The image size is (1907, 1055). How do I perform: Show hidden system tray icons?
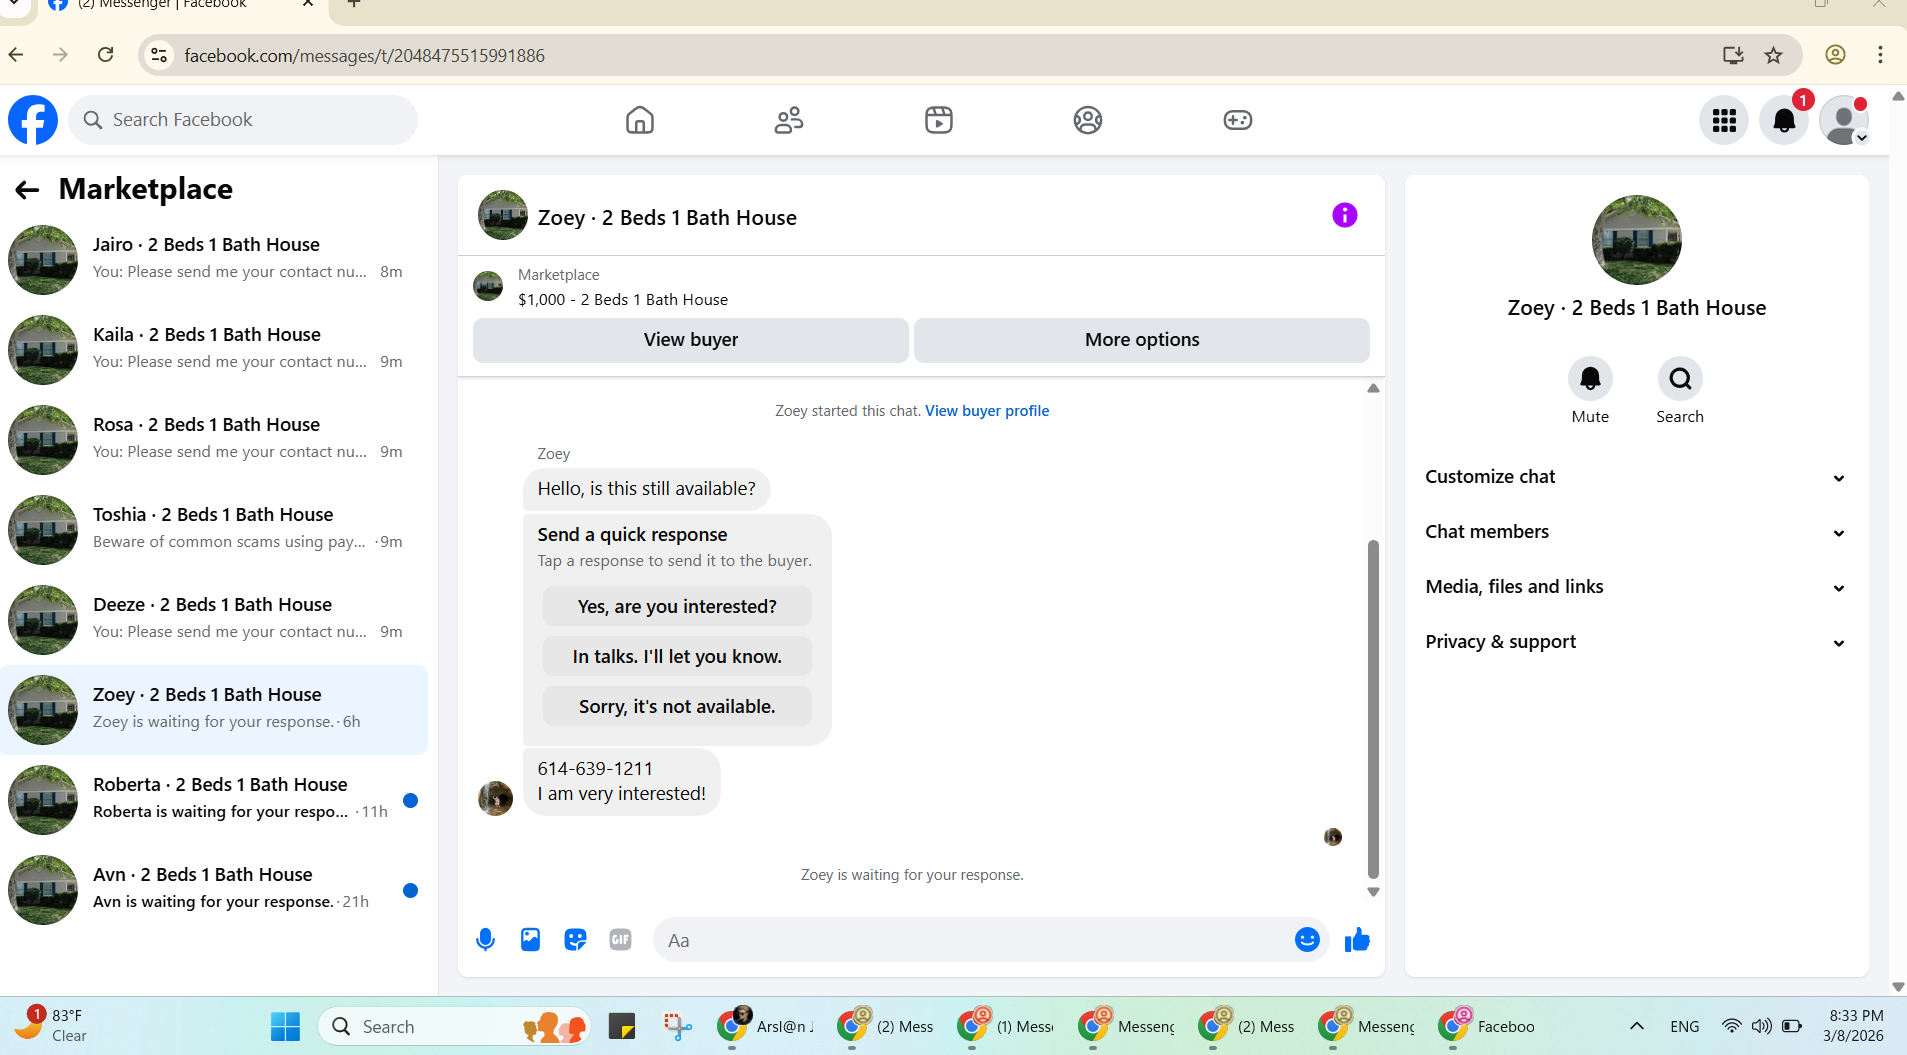point(1637,1026)
